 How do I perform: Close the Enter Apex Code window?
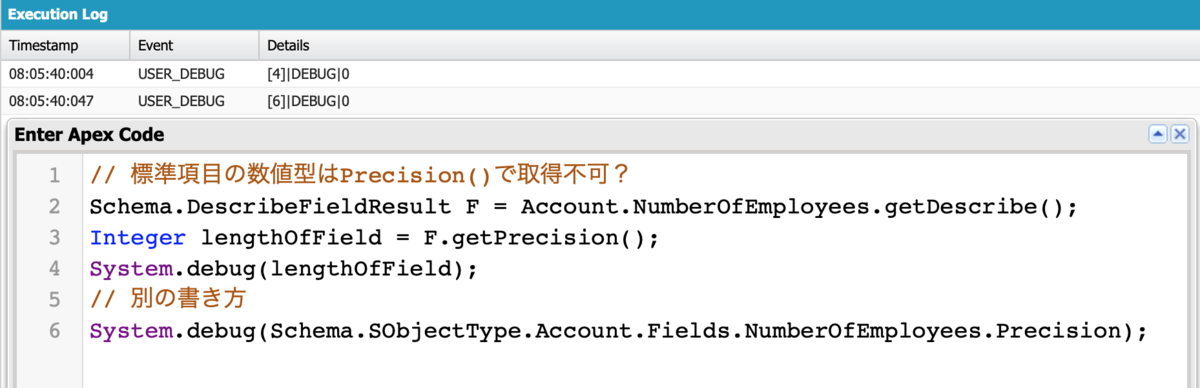point(1179,134)
